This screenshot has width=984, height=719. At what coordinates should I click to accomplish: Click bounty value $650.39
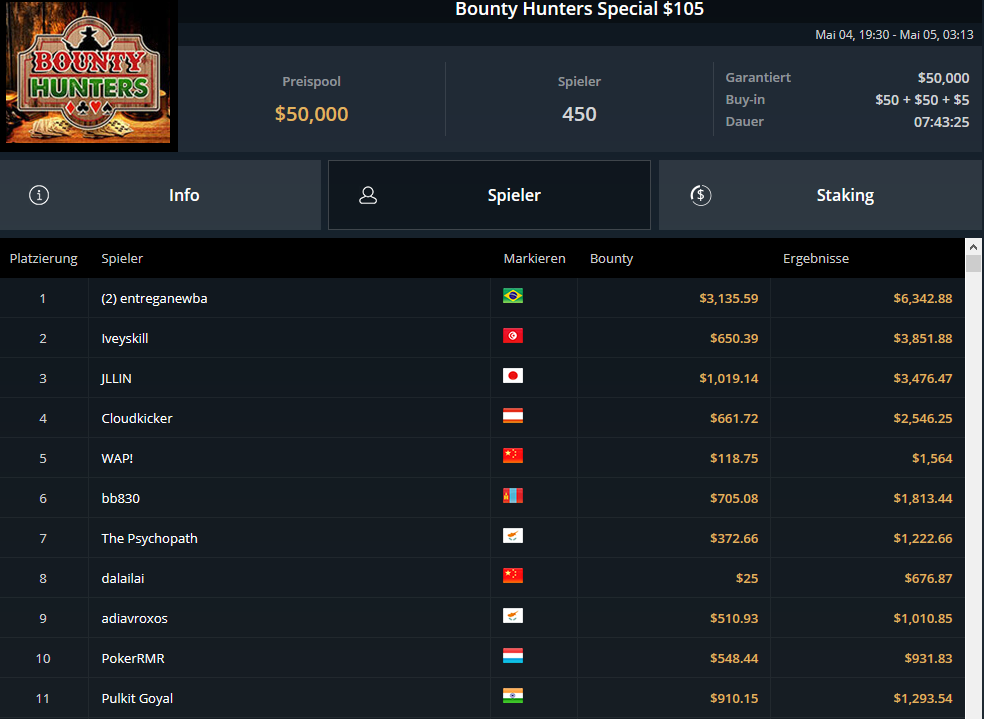coord(734,339)
